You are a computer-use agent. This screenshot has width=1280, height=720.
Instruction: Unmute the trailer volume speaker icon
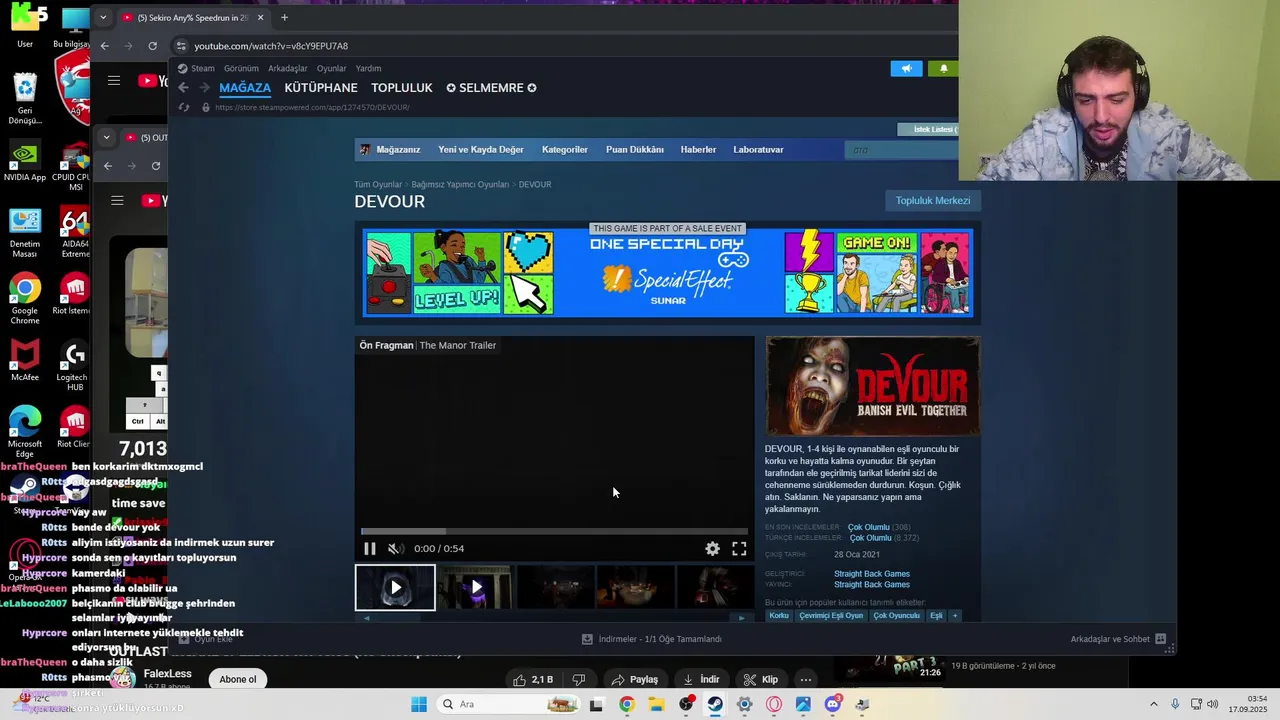[395, 548]
